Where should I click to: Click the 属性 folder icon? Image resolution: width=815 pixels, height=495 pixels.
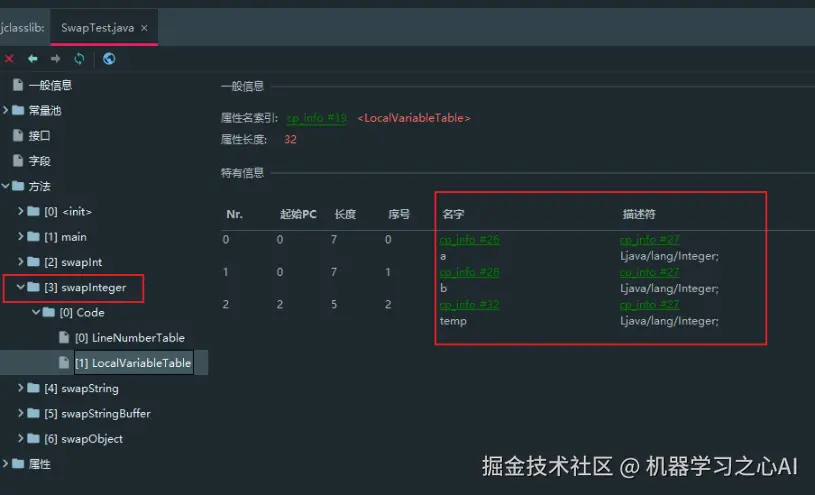[18, 464]
